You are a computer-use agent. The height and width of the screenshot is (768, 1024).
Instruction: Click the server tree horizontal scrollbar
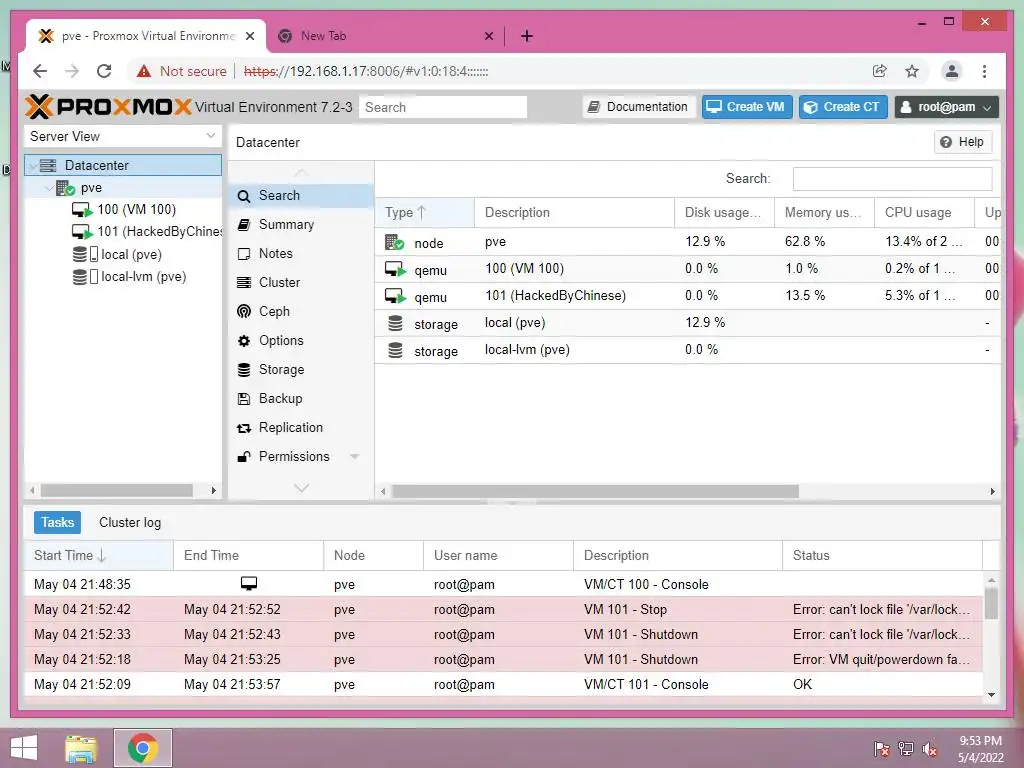(116, 490)
